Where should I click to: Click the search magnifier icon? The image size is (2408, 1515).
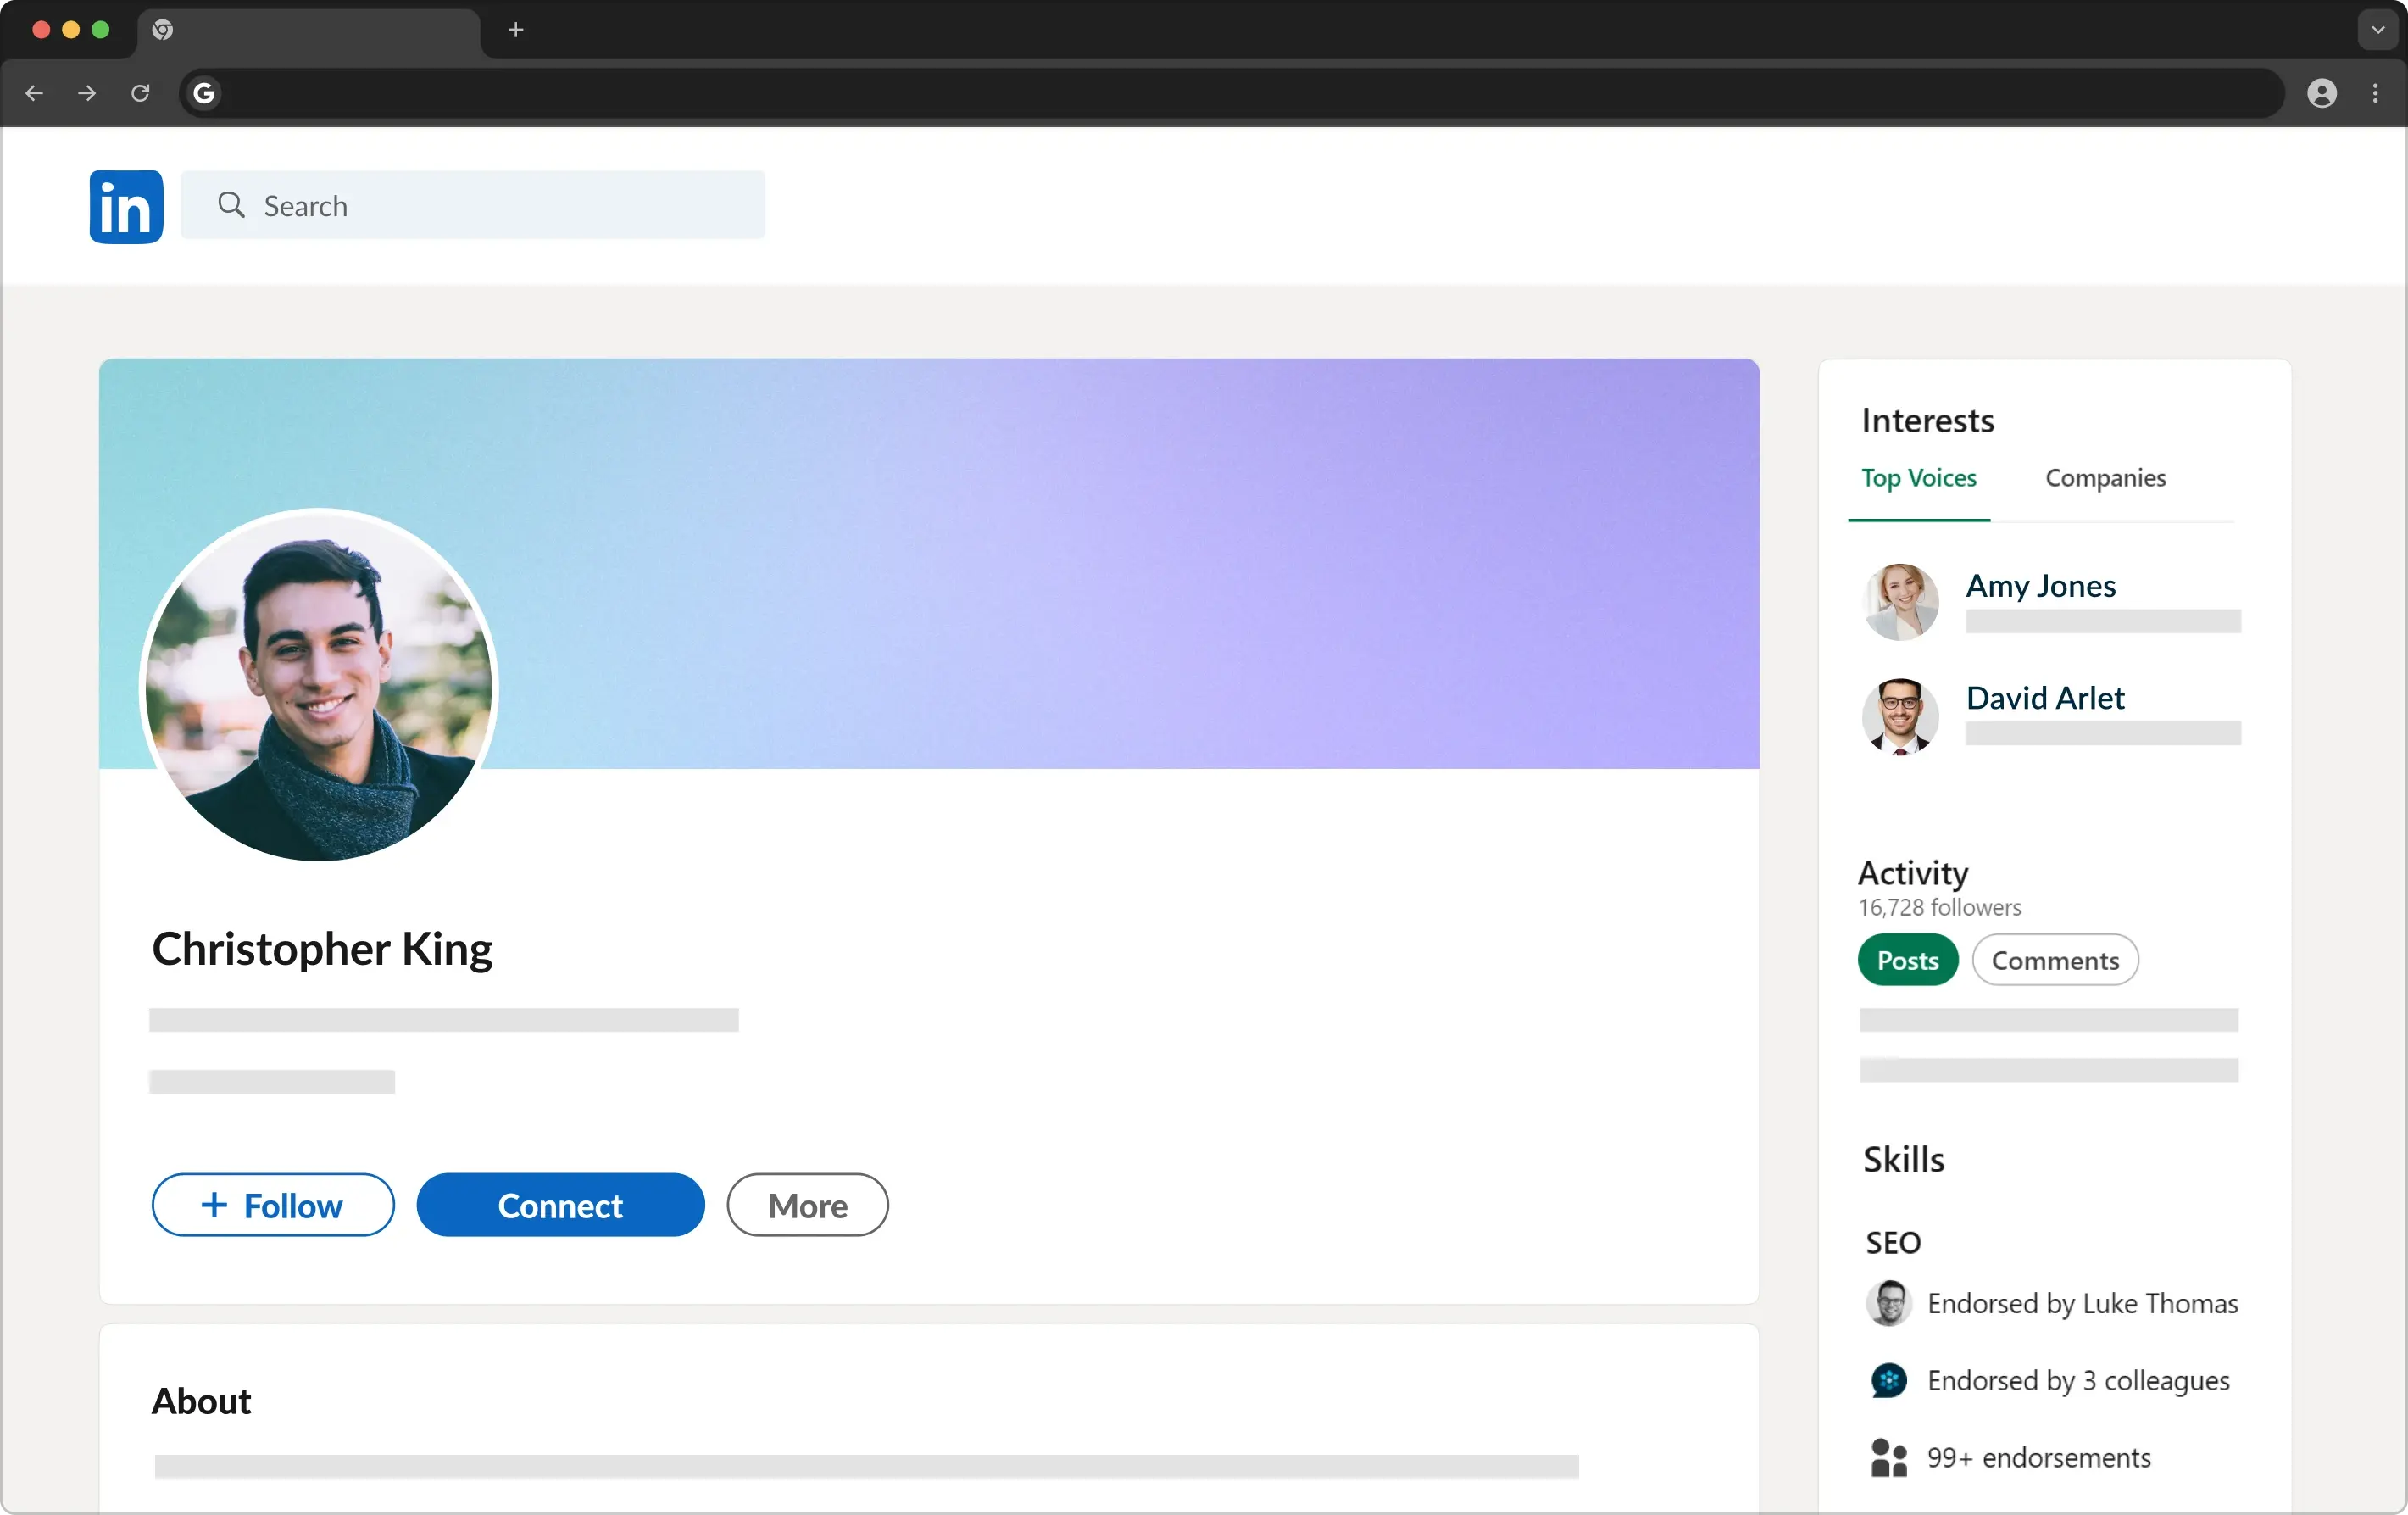(x=231, y=205)
